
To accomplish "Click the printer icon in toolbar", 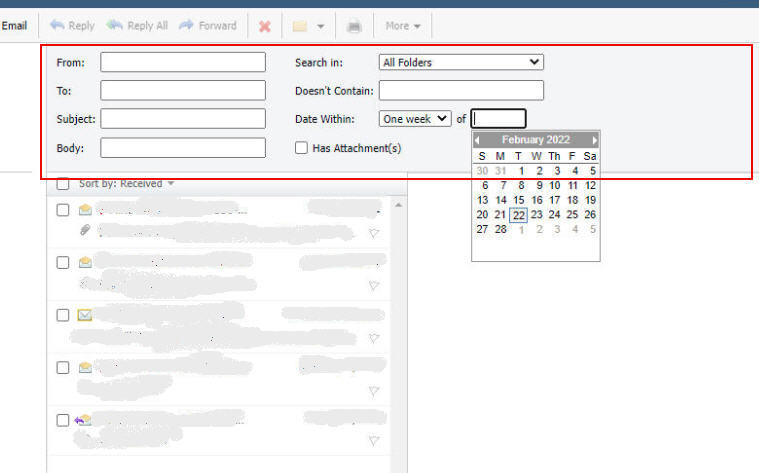I will pyautogui.click(x=353, y=26).
